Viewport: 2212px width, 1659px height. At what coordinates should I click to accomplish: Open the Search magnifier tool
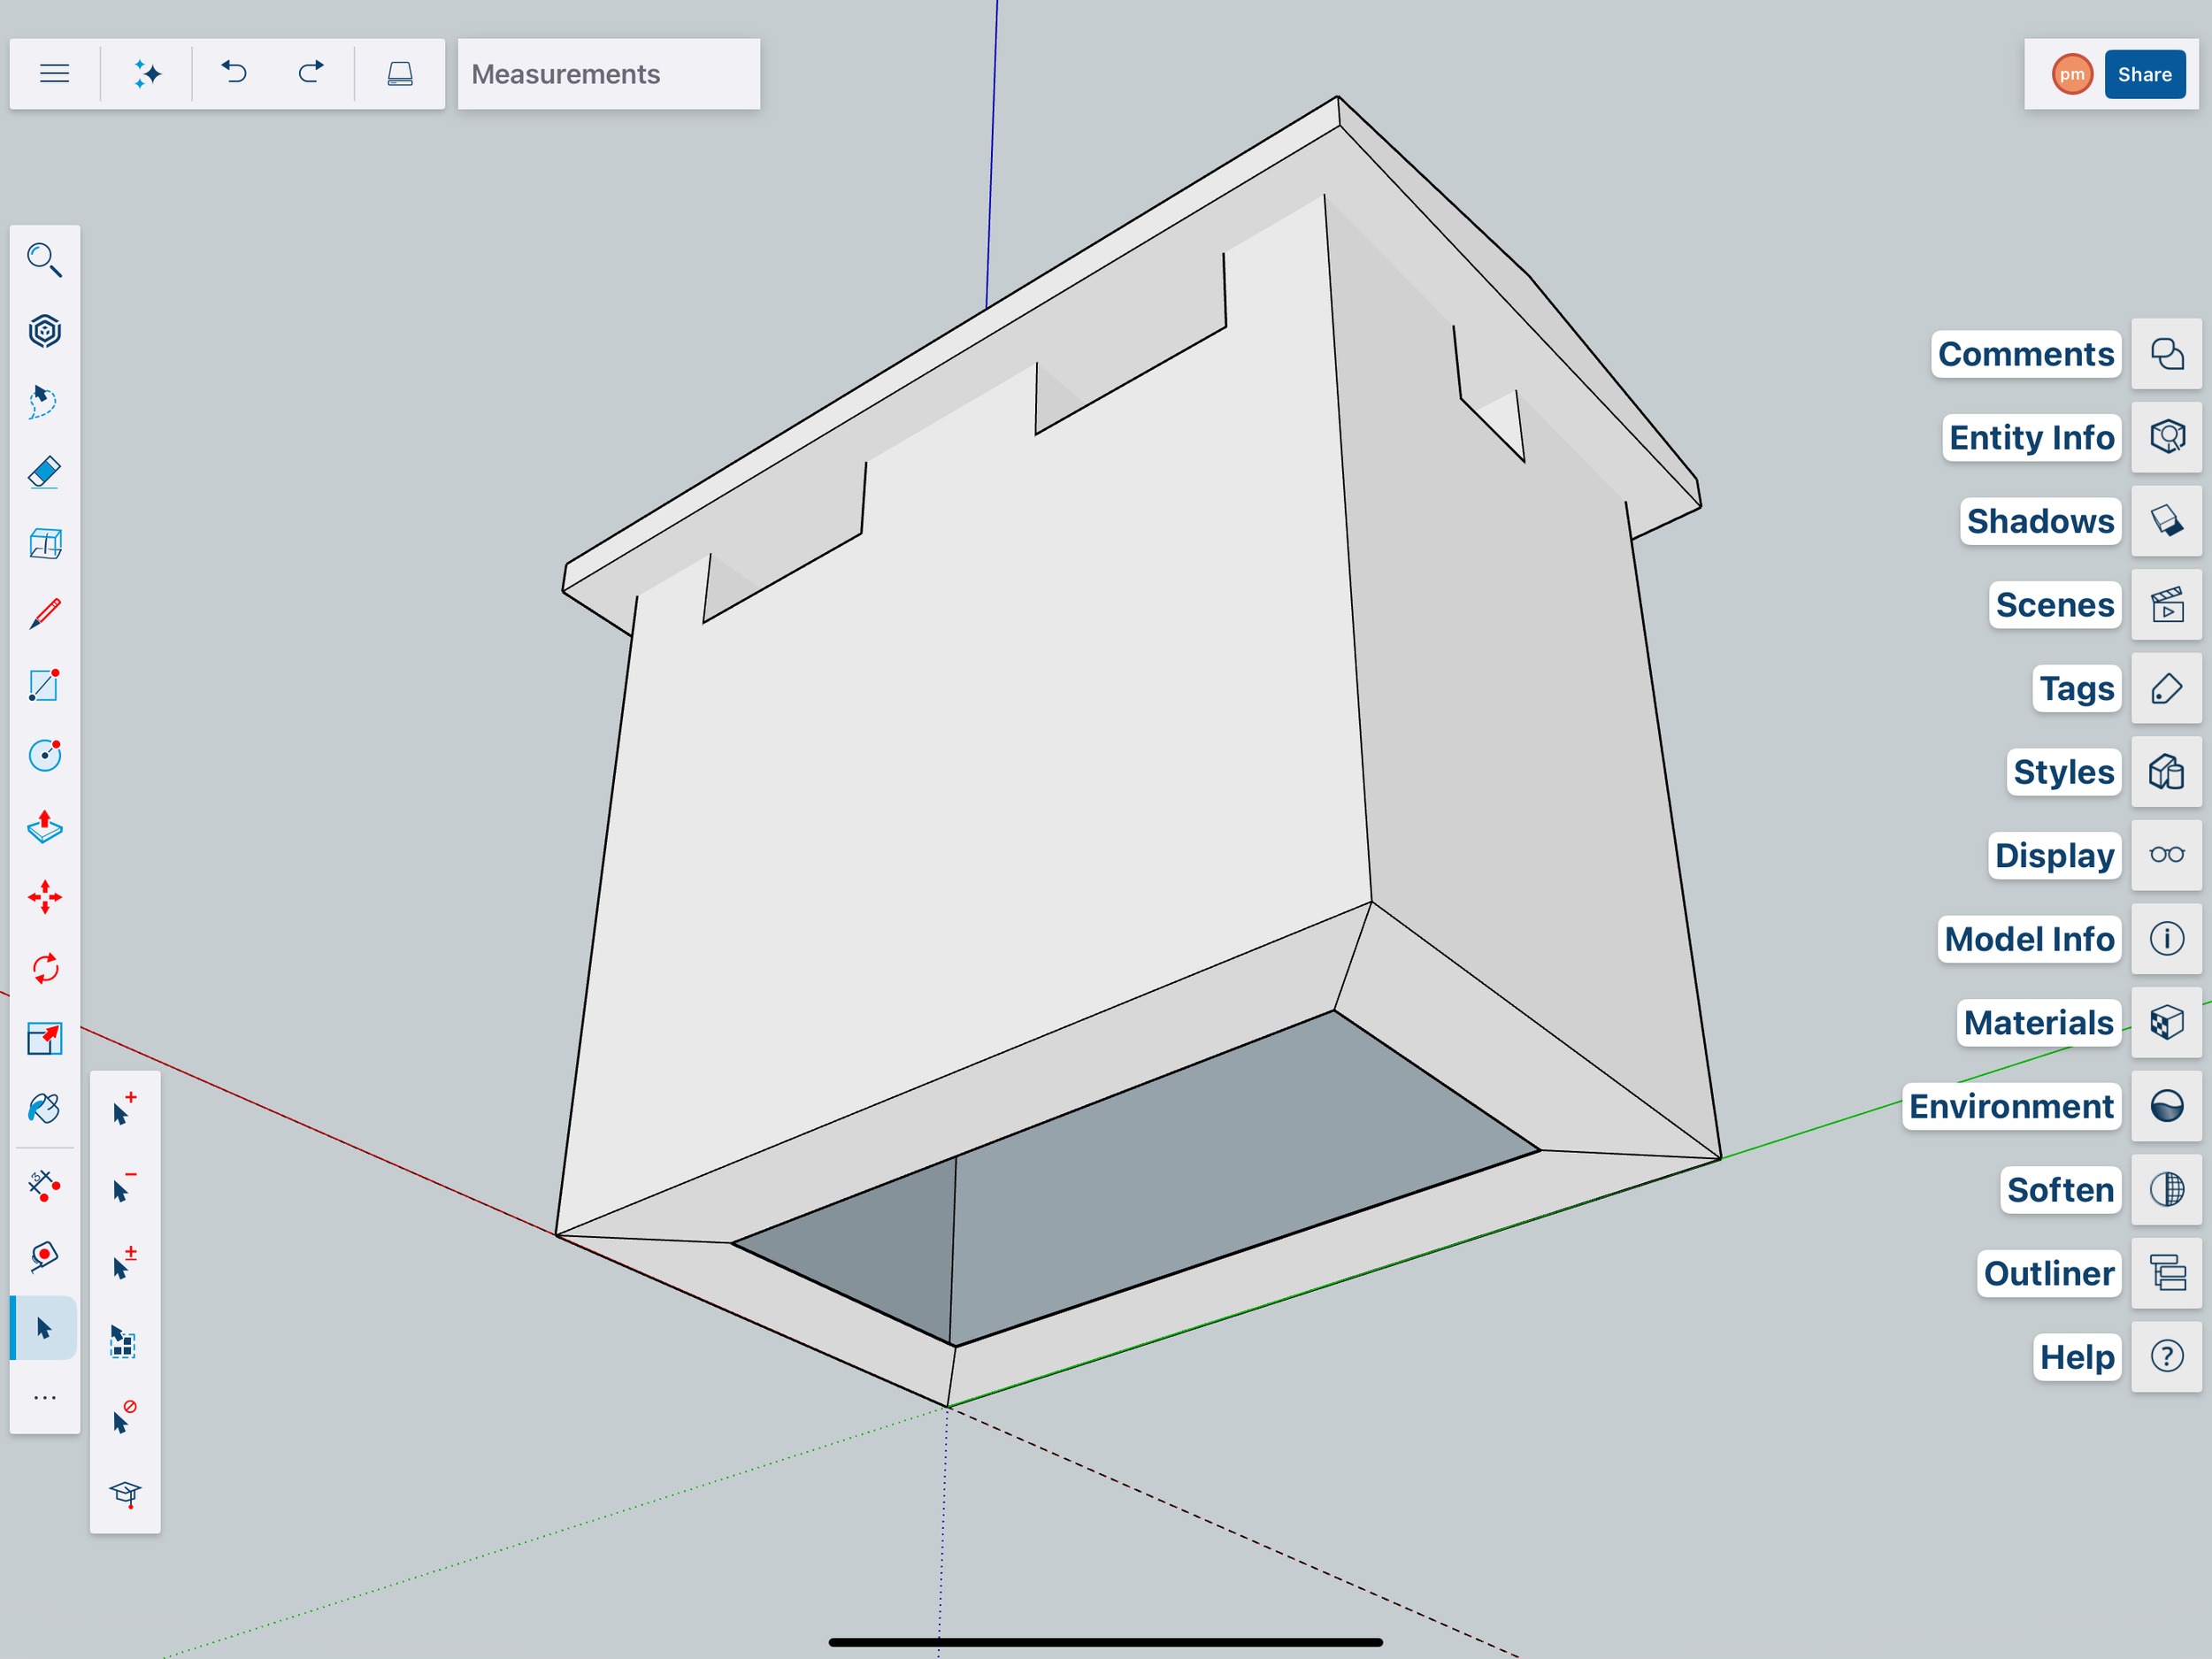pyautogui.click(x=44, y=260)
